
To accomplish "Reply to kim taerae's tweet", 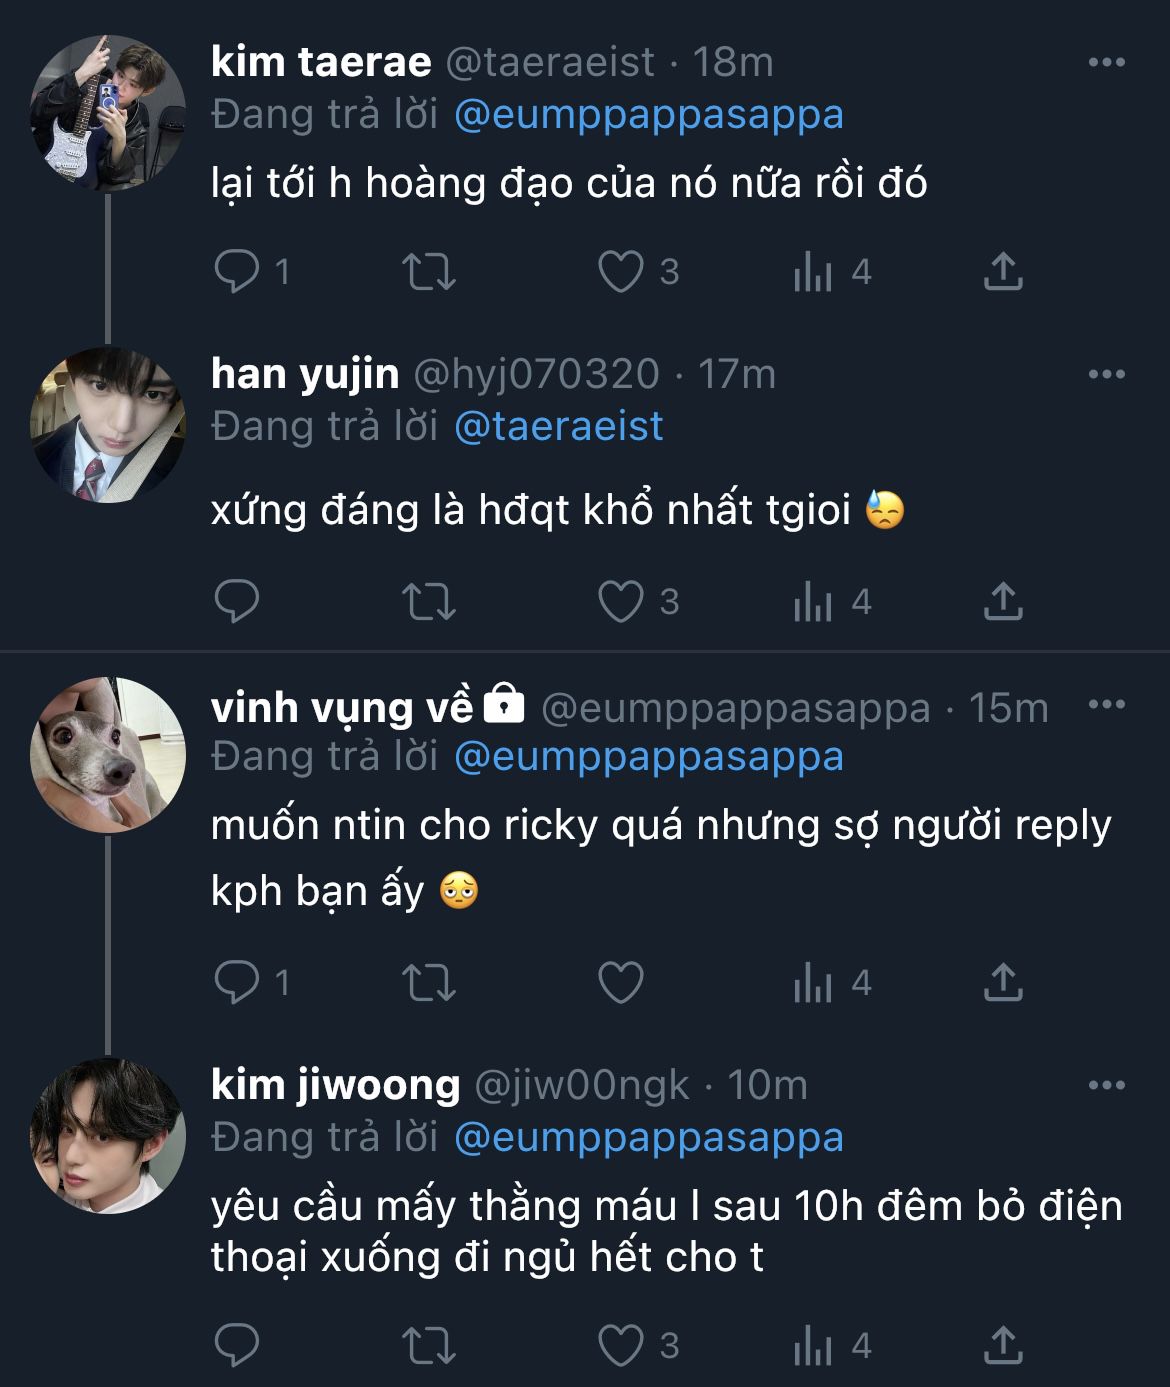I will [x=237, y=271].
